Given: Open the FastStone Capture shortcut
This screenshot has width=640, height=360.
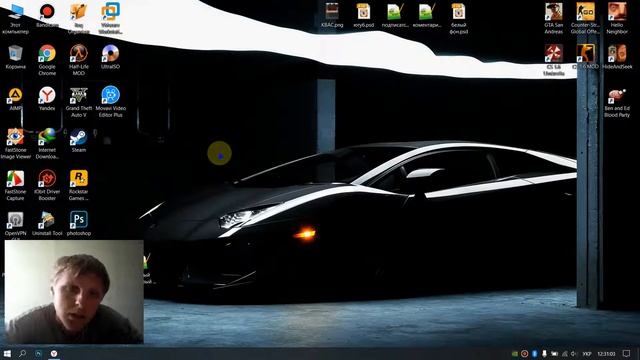Looking at the screenshot, I should (16, 185).
